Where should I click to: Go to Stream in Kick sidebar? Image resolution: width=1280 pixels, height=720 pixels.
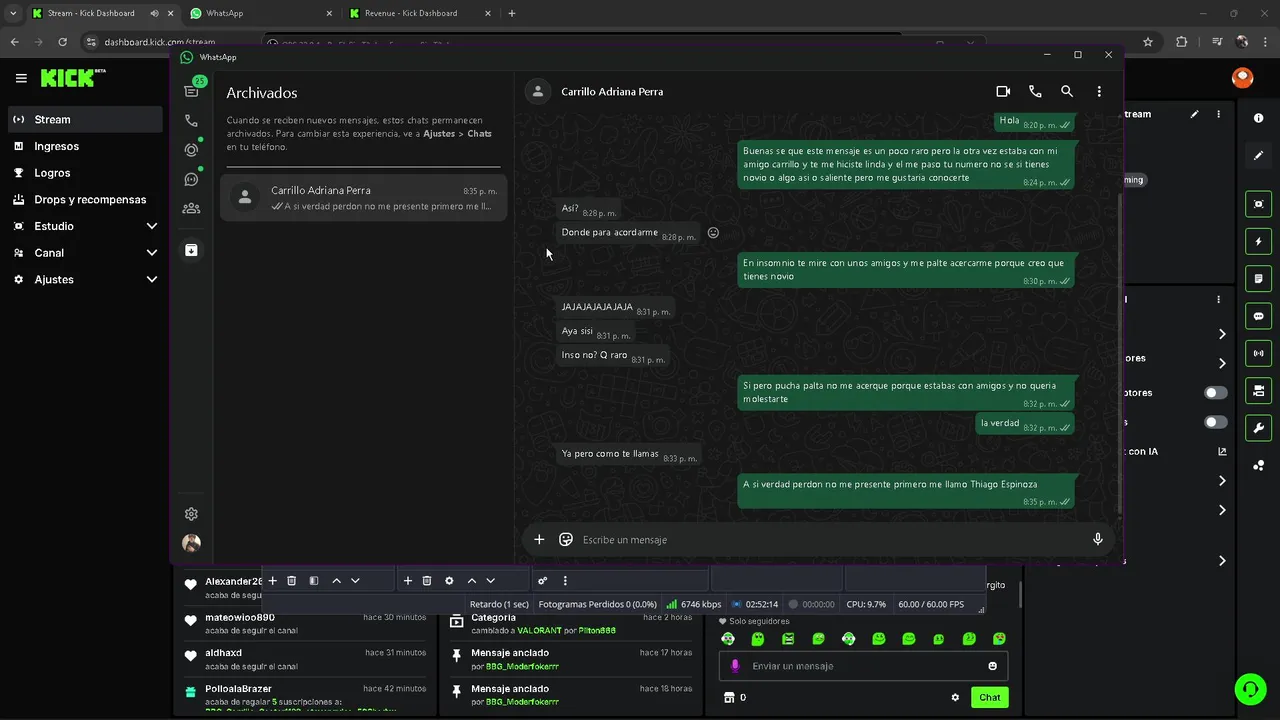tap(84, 119)
